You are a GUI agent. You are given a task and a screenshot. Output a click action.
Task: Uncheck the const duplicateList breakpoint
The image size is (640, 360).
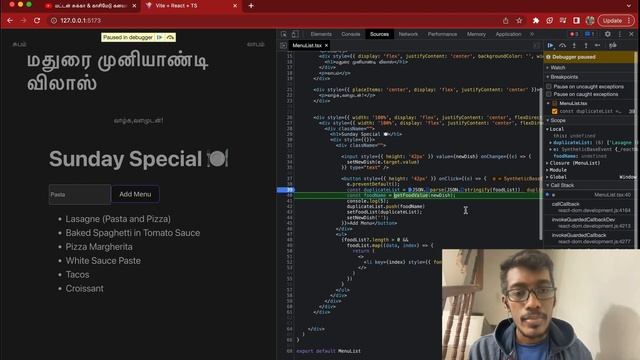[555, 111]
